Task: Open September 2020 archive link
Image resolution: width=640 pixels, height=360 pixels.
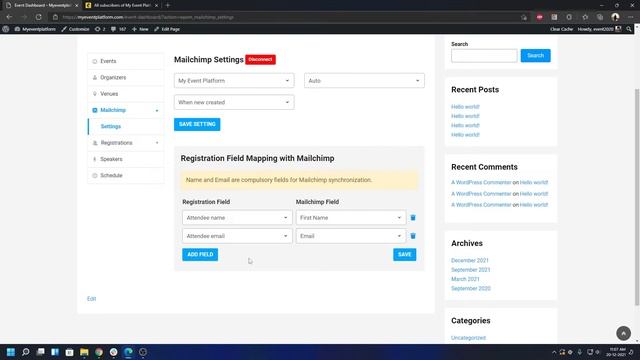Action: [471, 289]
